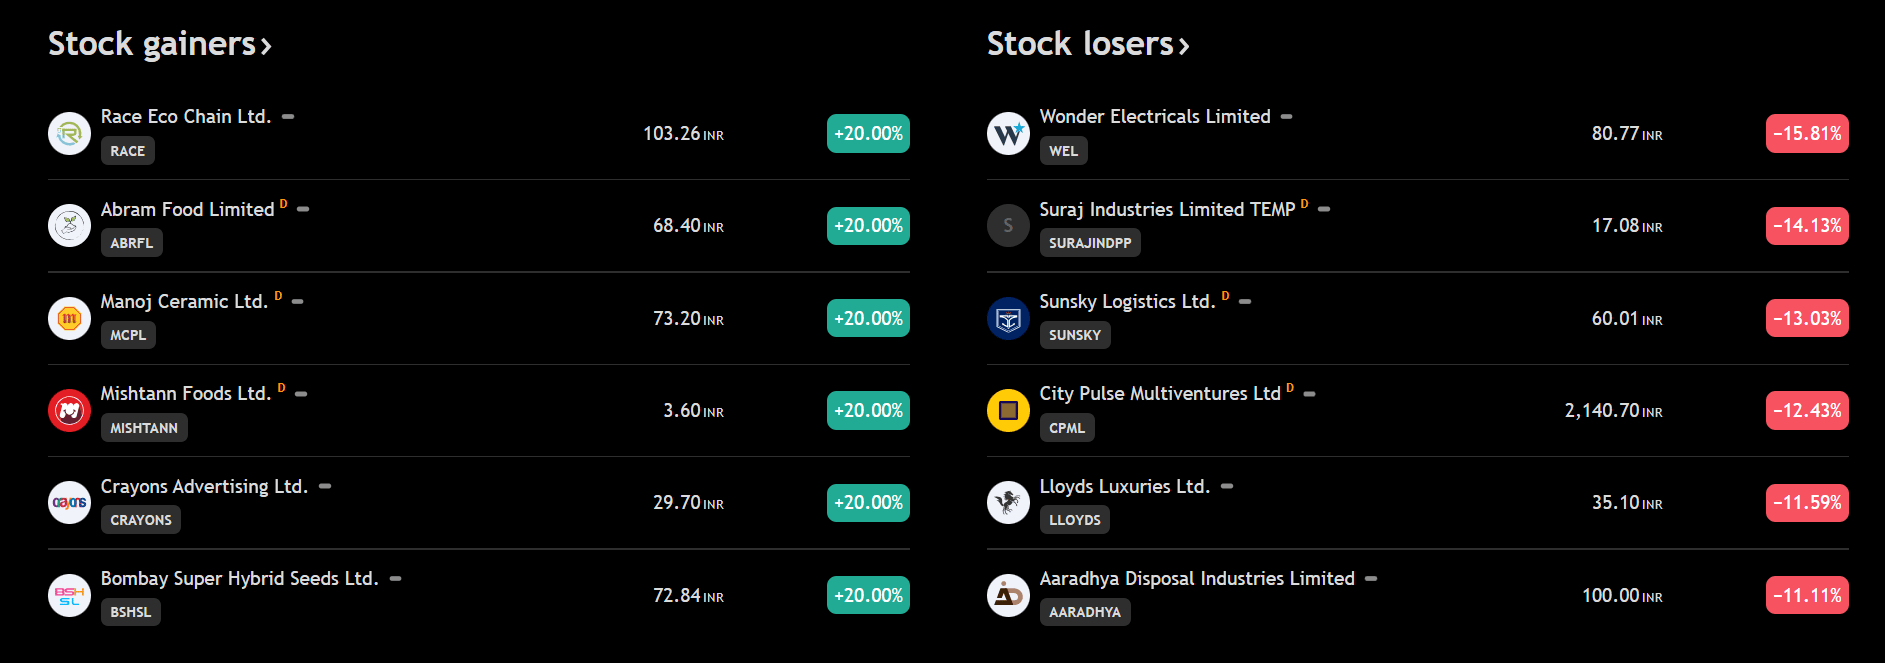Viewport: 1885px width, 663px height.
Task: Click the Manoj Ceramic logo icon
Action: pyautogui.click(x=69, y=318)
